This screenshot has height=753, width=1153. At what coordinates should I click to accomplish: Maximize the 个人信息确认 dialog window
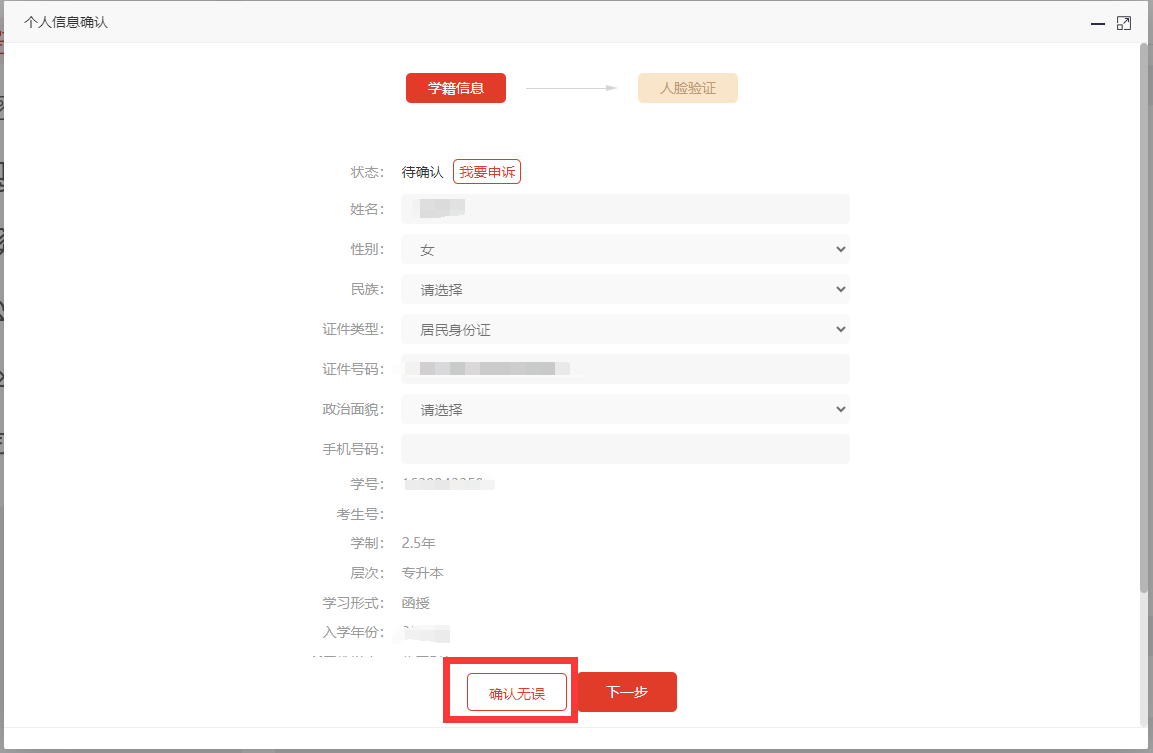[x=1124, y=23]
